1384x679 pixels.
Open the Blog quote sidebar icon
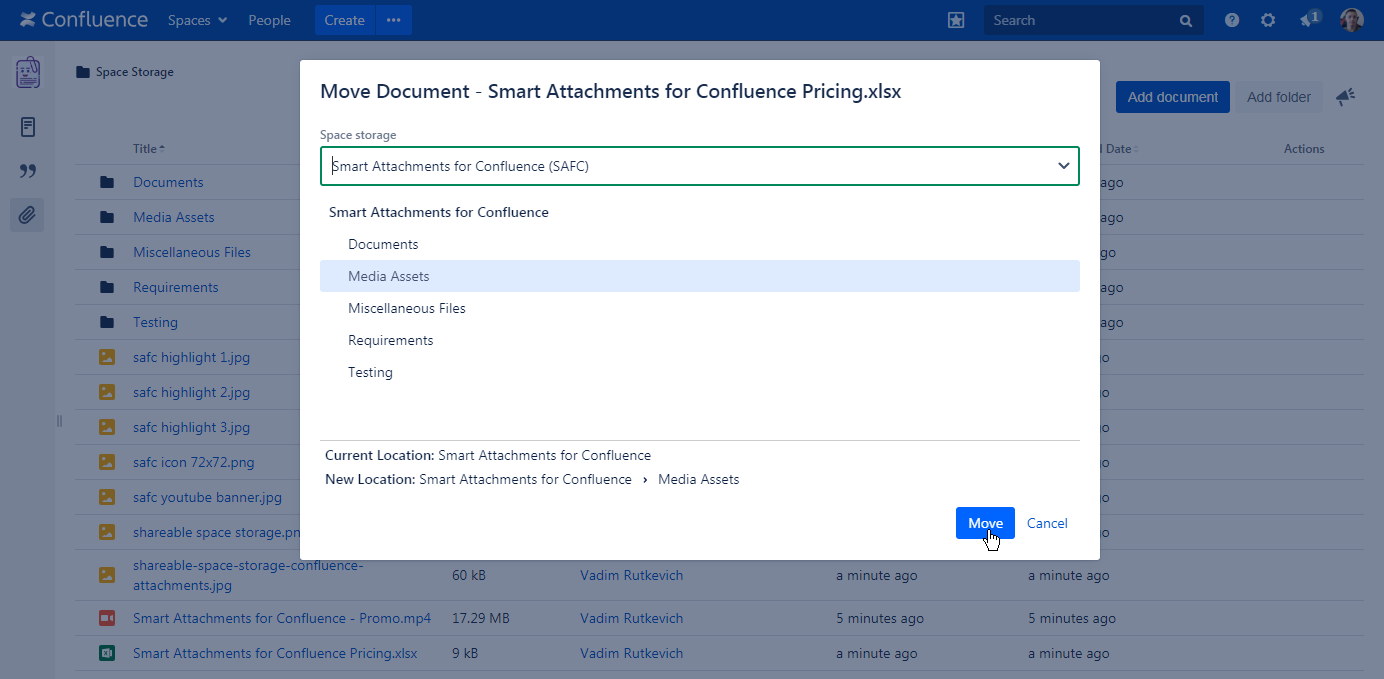click(x=27, y=171)
